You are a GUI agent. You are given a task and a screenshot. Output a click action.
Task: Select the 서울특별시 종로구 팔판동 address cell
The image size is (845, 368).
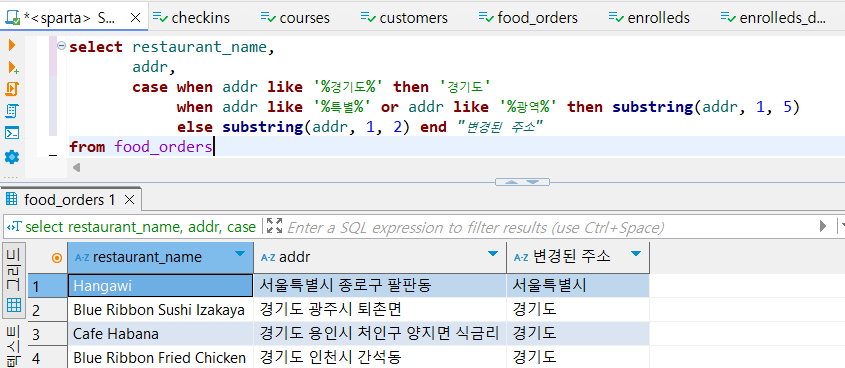coord(380,286)
